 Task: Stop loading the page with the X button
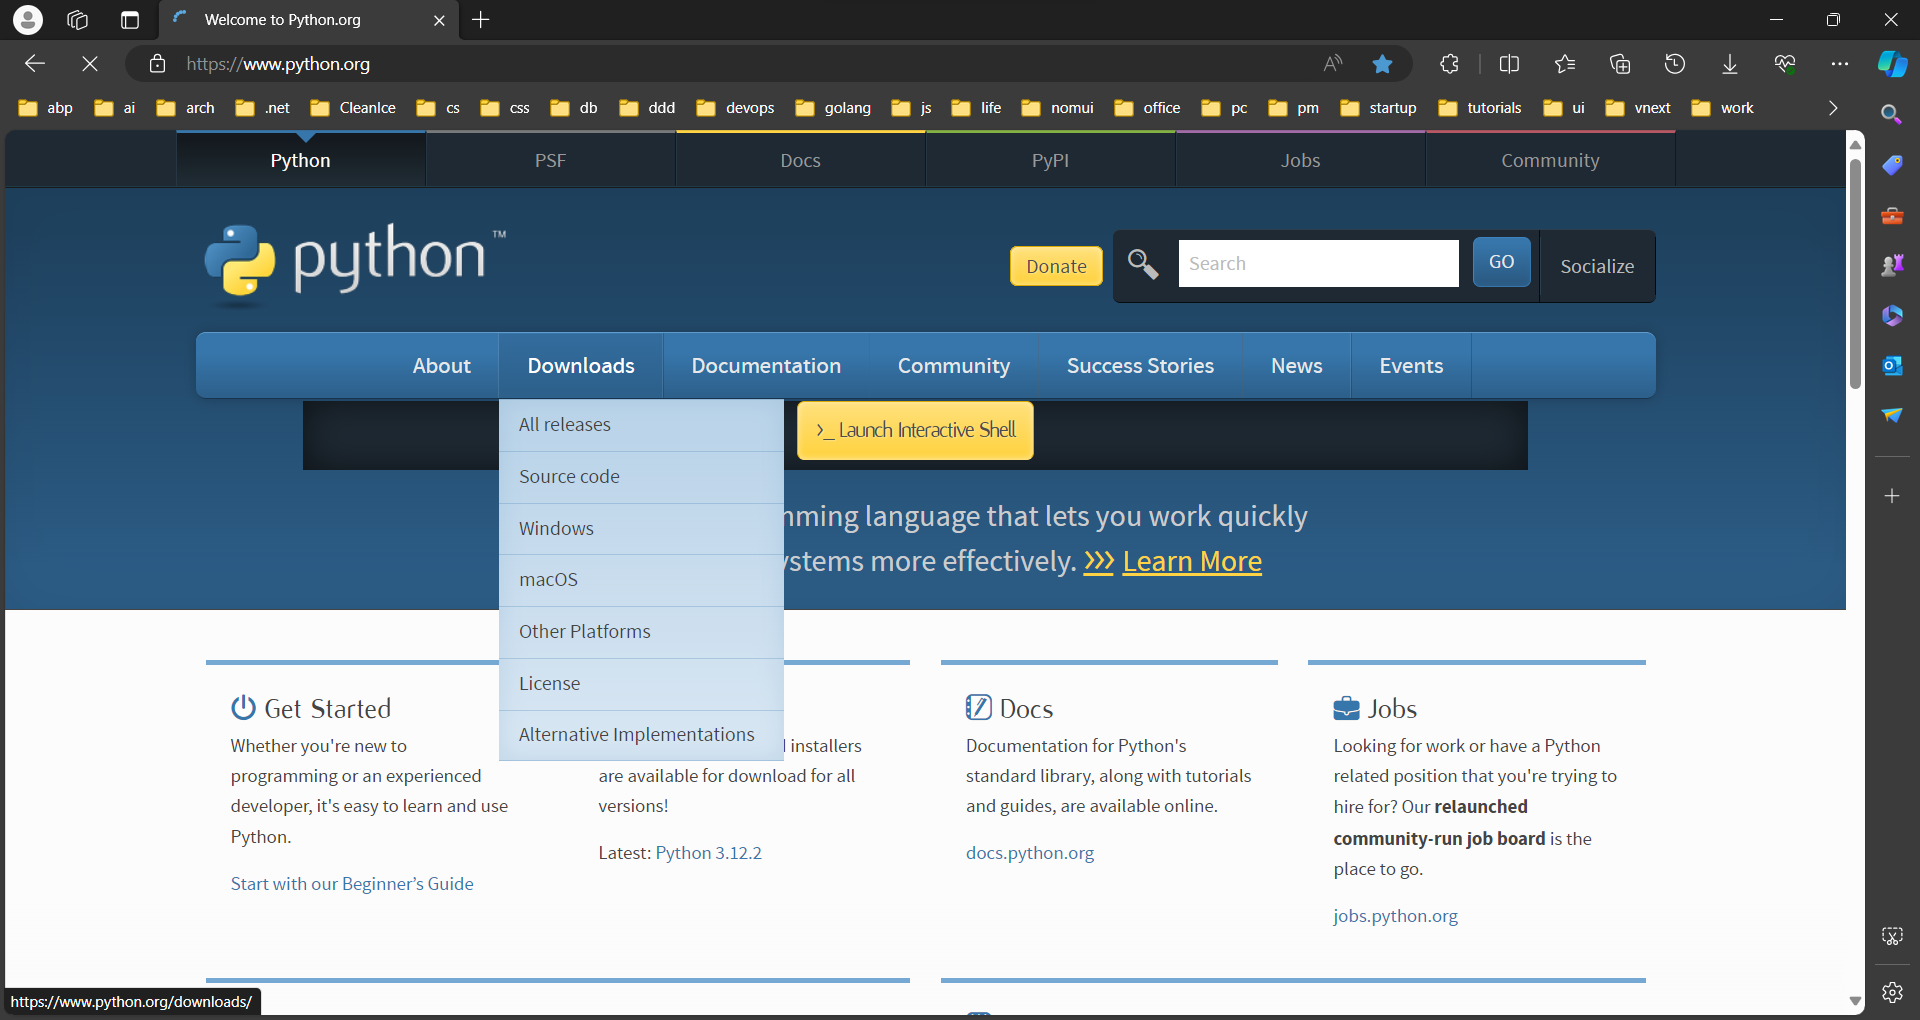click(90, 64)
